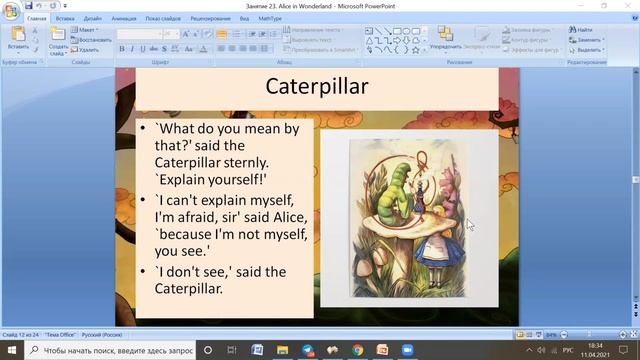Decrease the list indent level
640x360 pixels.
point(252,34)
